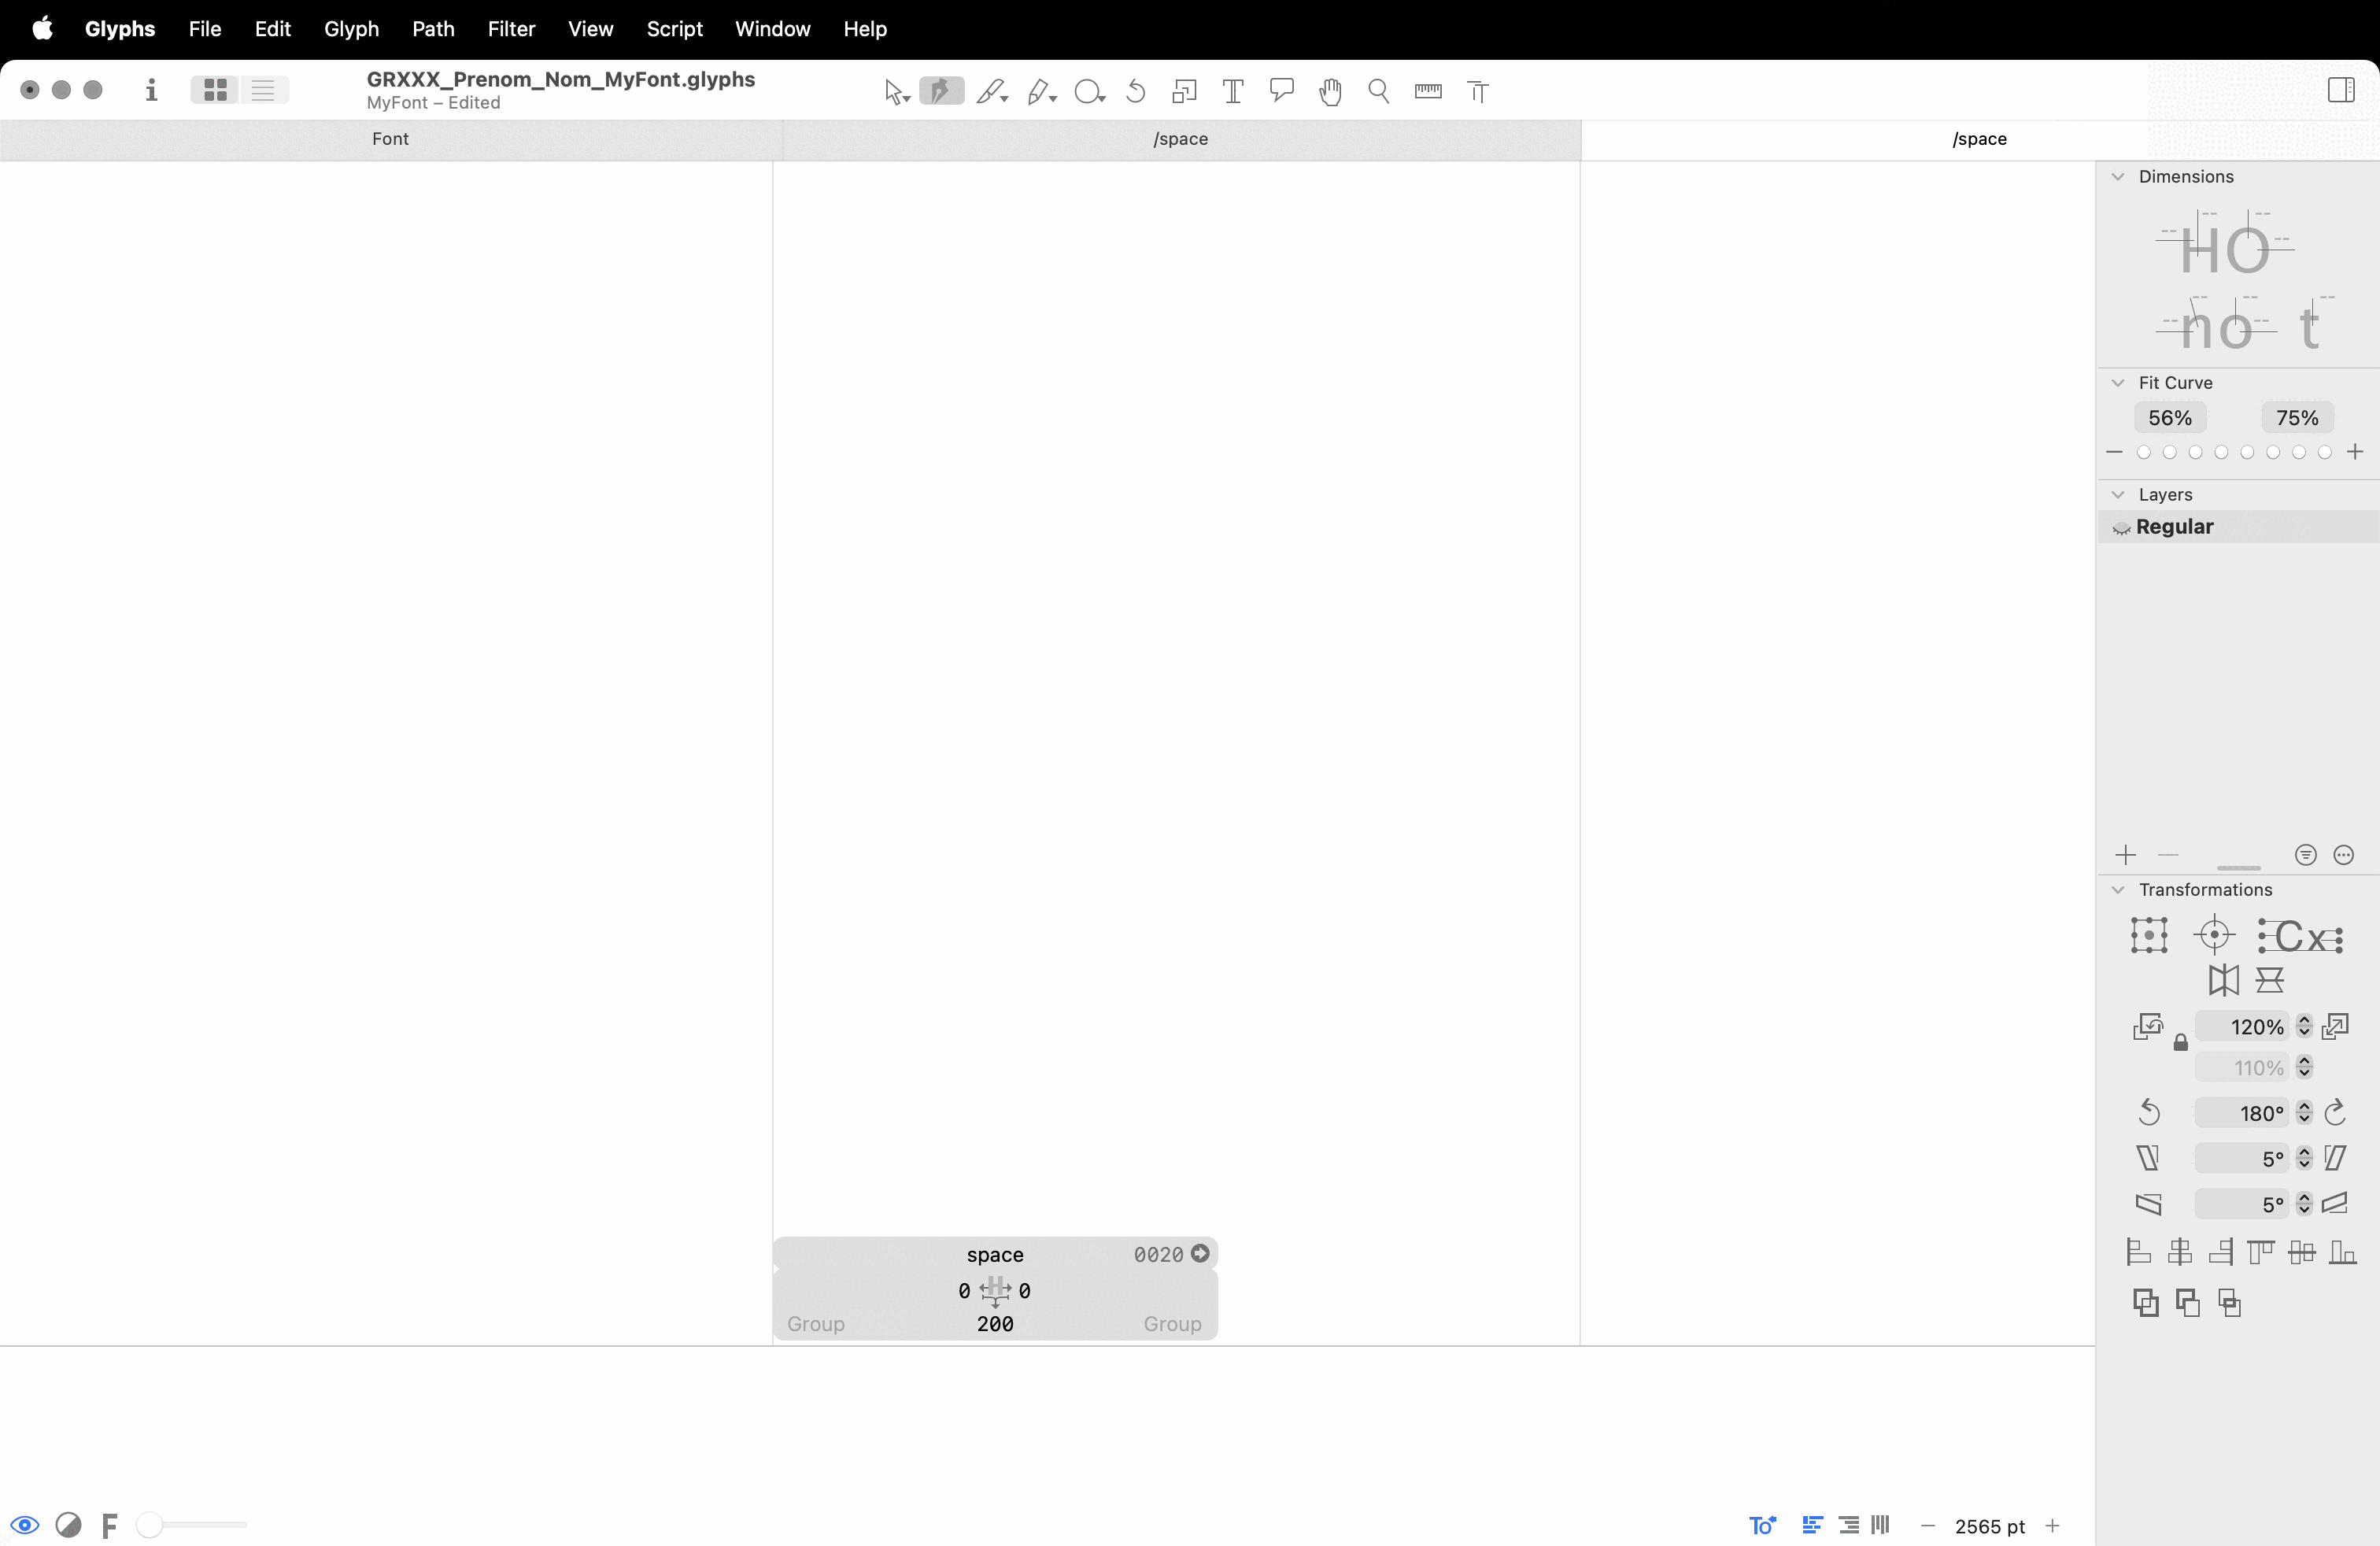The height and width of the screenshot is (1546, 2380).
Task: Choose the Primitives oval shape tool
Action: click(x=1088, y=92)
